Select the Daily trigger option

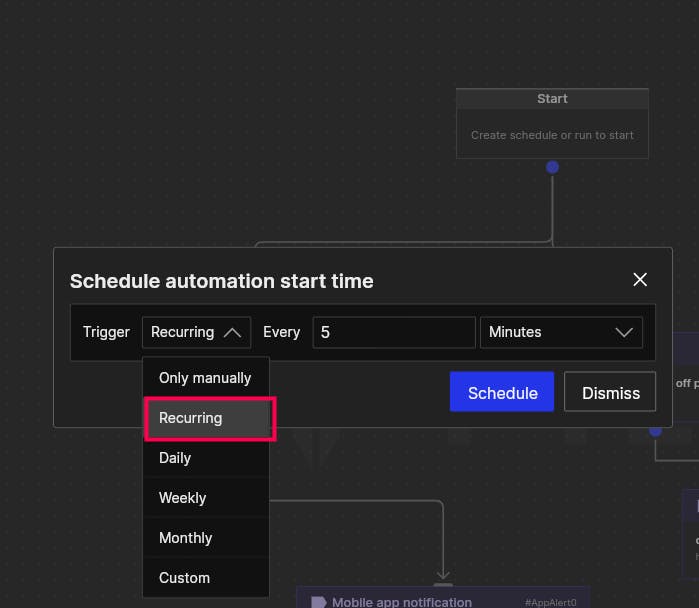click(x=206, y=458)
